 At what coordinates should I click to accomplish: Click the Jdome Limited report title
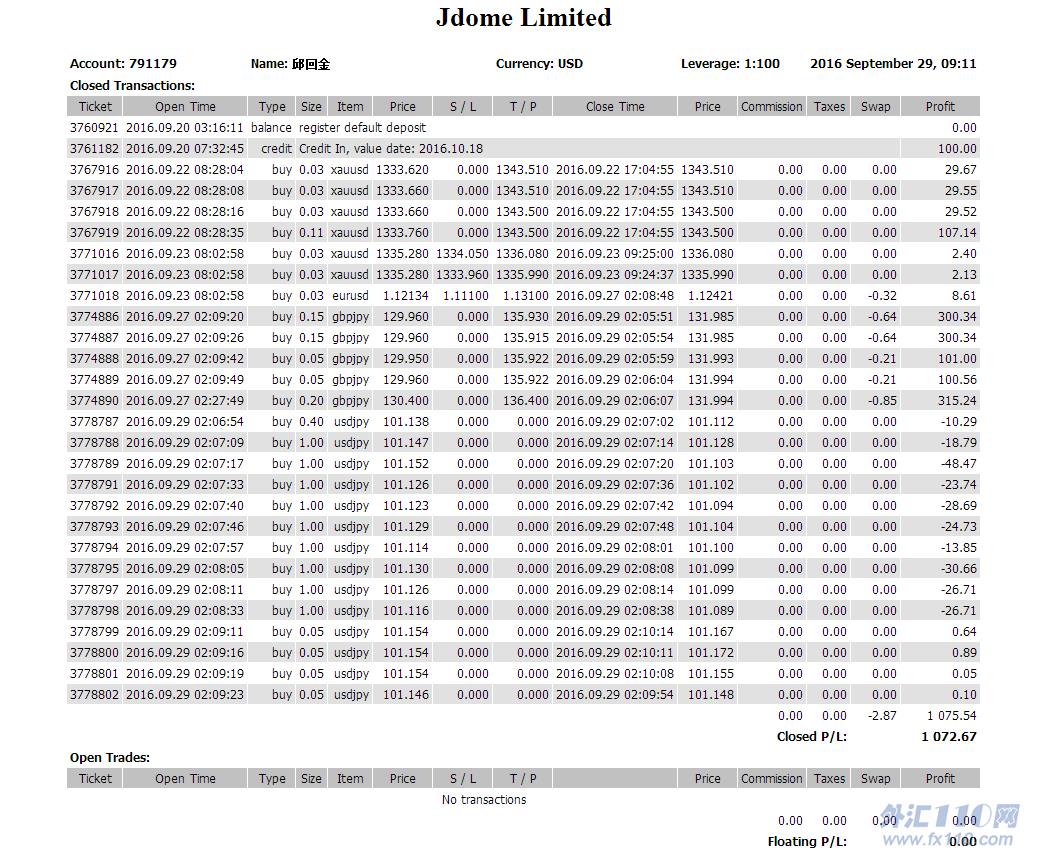point(523,17)
